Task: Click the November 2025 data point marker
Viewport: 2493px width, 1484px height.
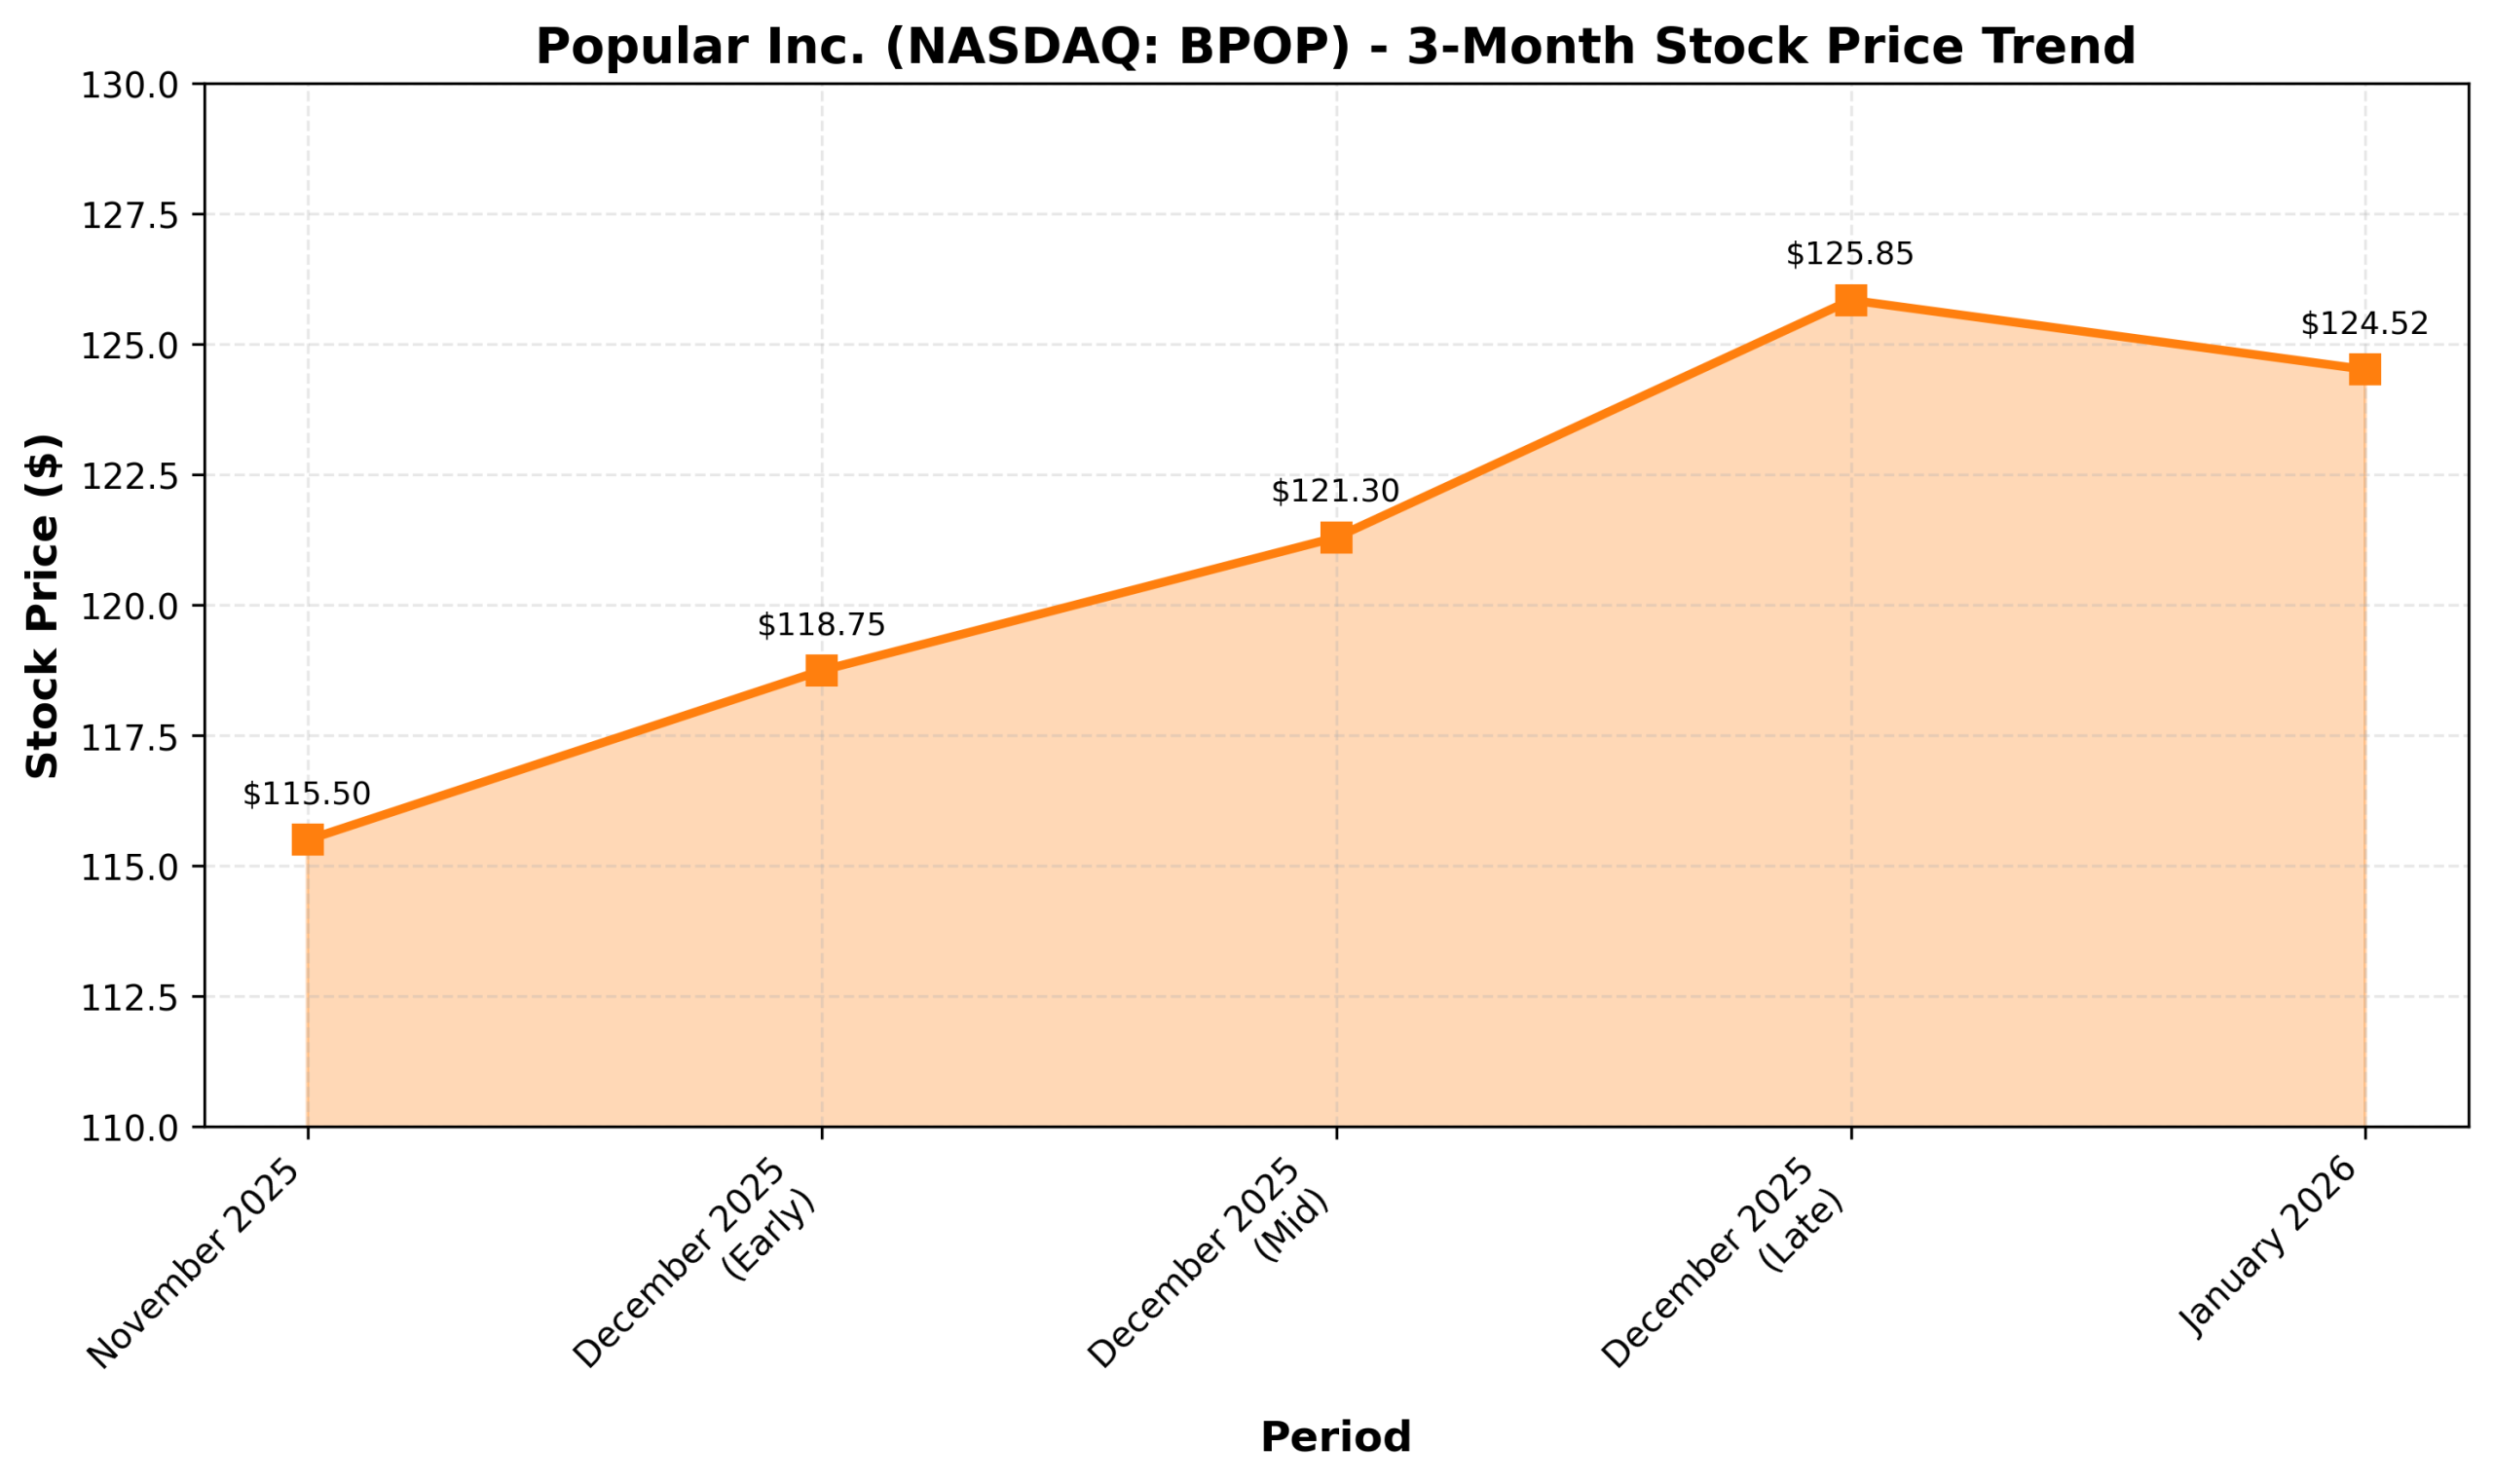Action: 307,839
